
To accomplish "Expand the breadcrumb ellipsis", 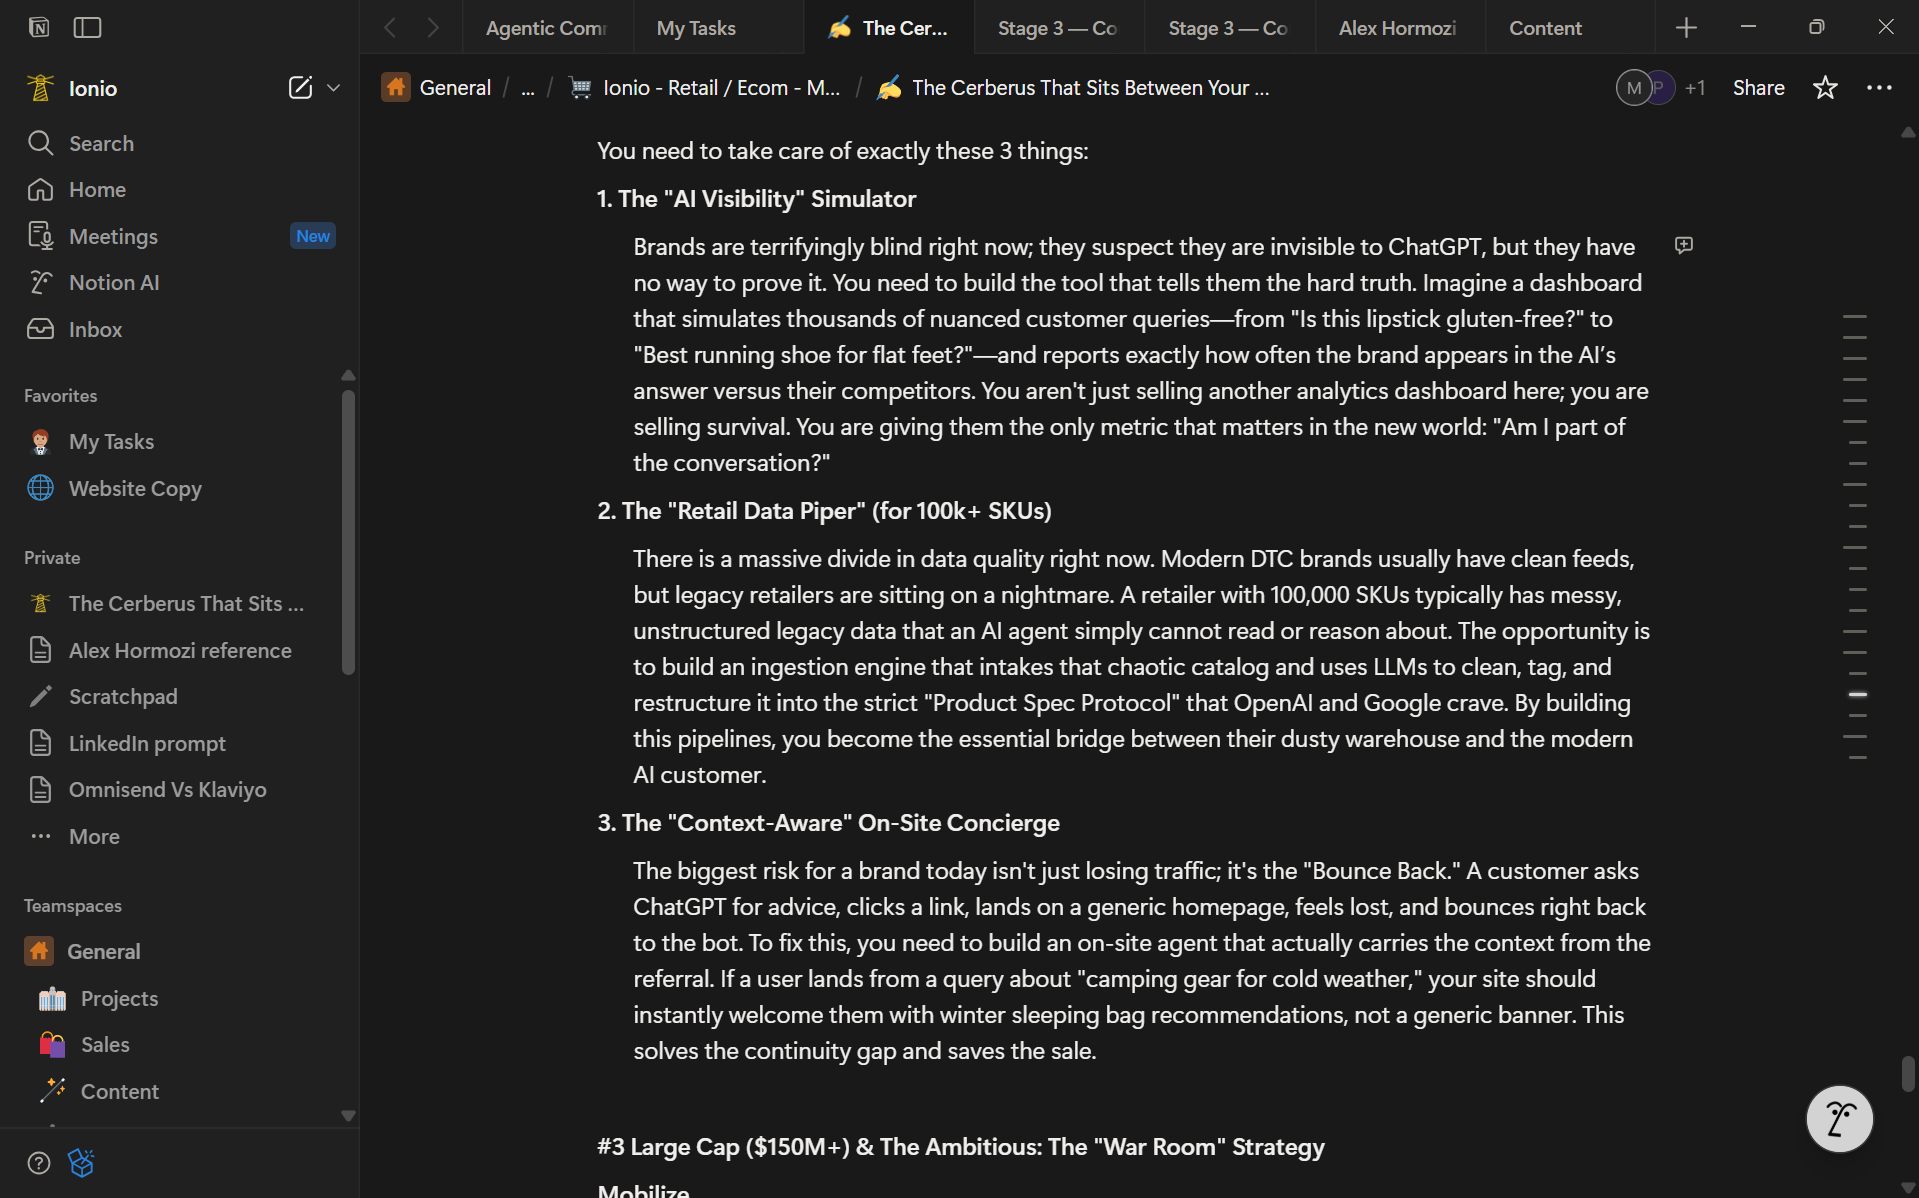I will (528, 88).
